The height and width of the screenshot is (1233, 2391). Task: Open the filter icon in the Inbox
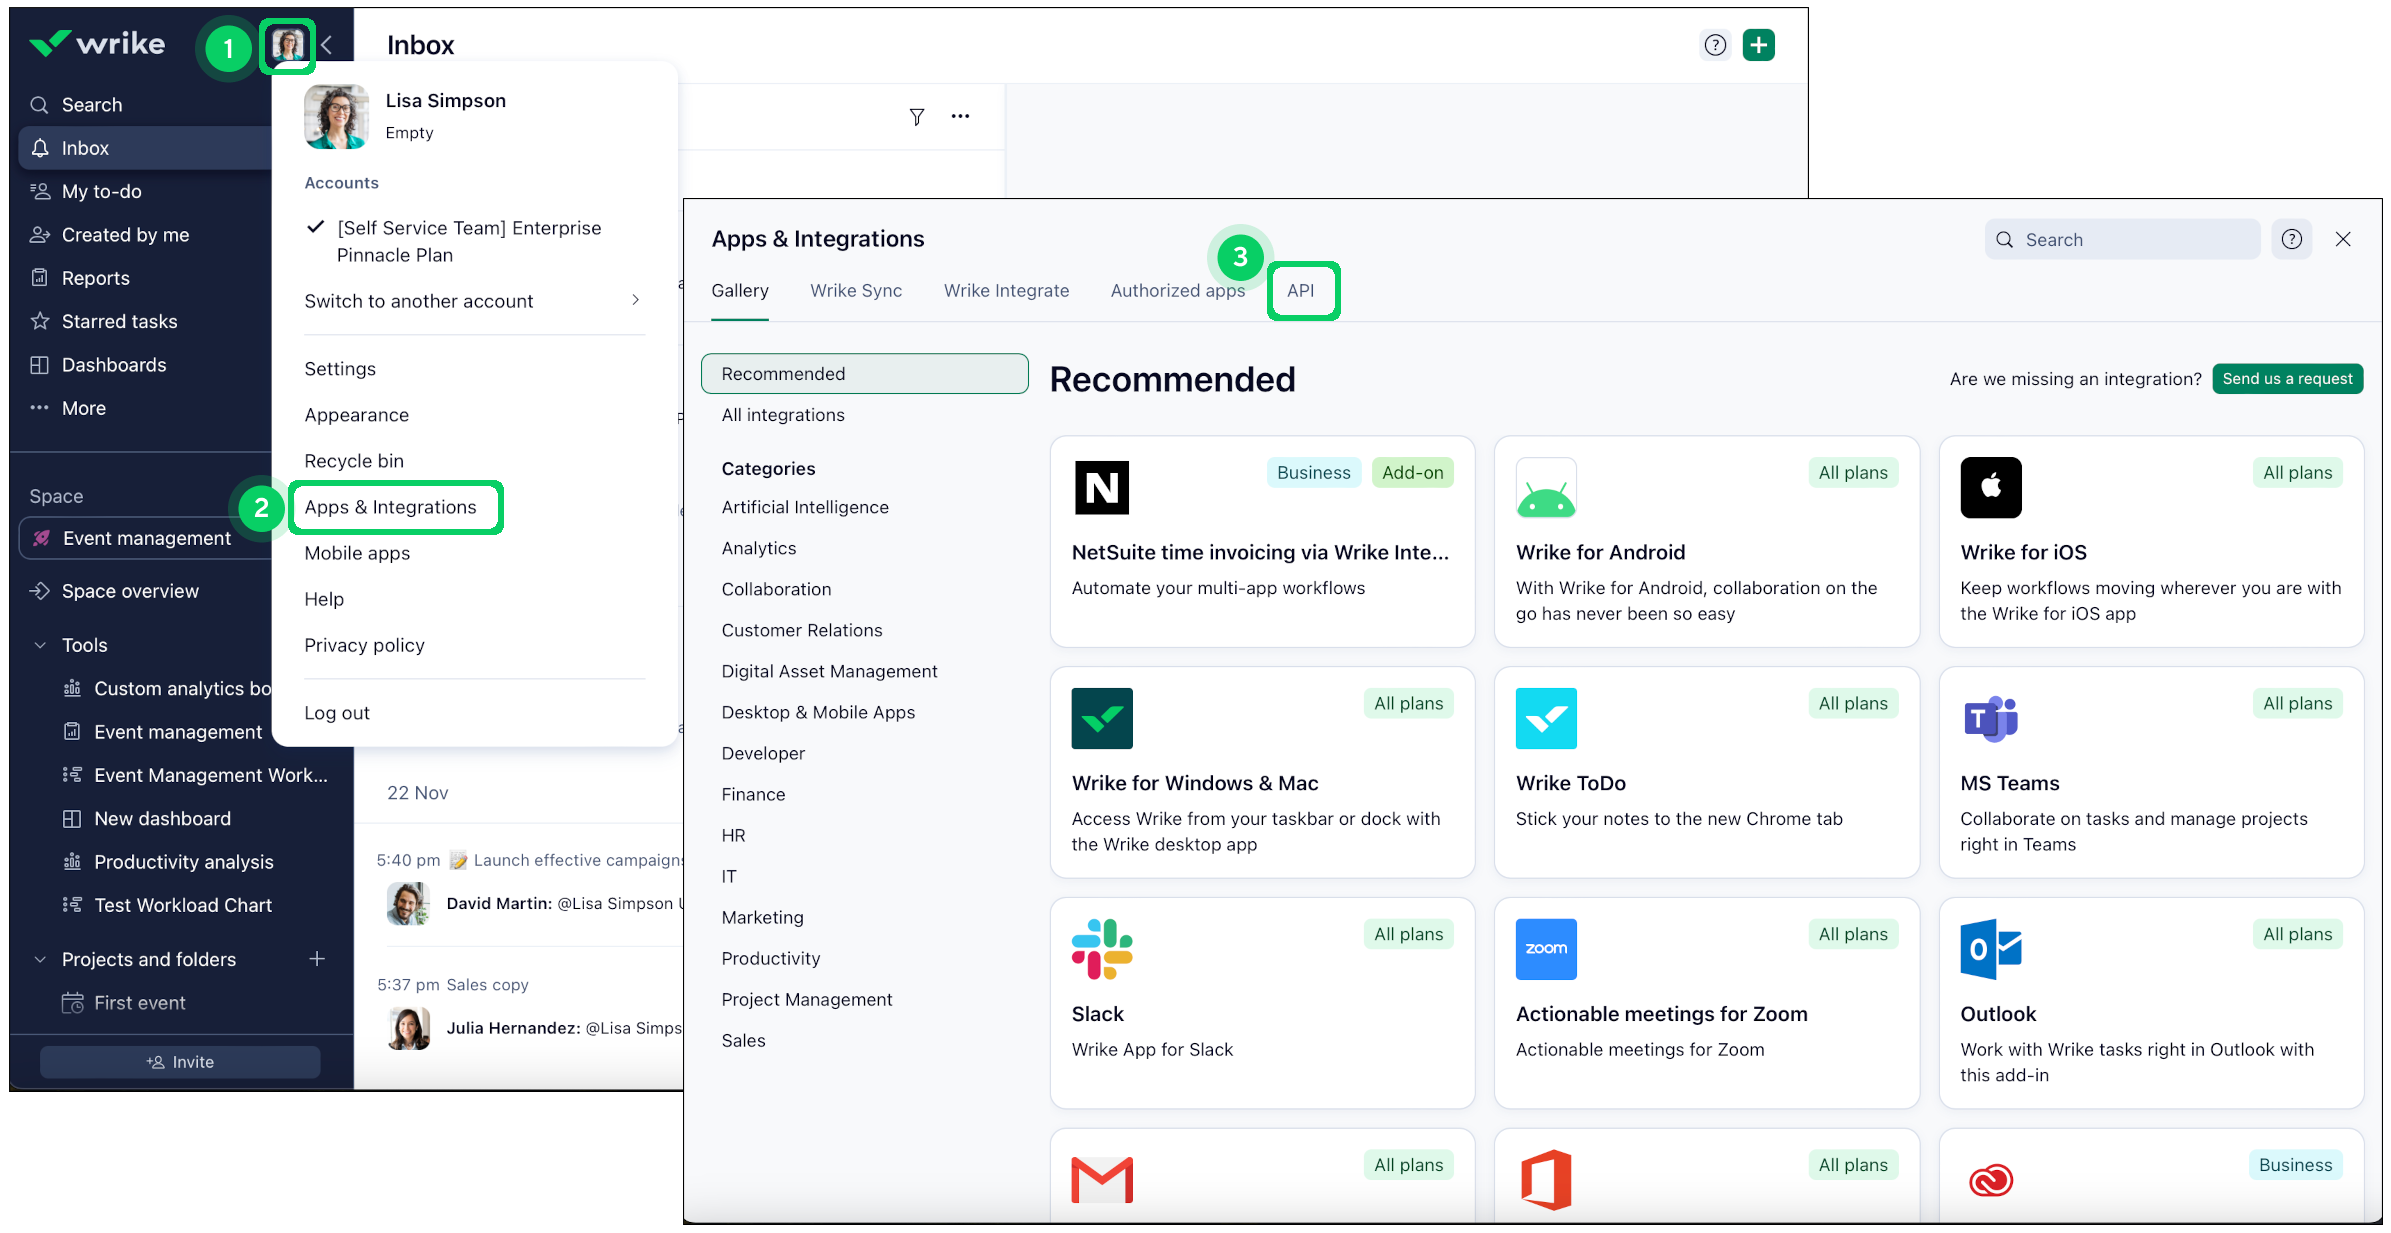(x=916, y=116)
